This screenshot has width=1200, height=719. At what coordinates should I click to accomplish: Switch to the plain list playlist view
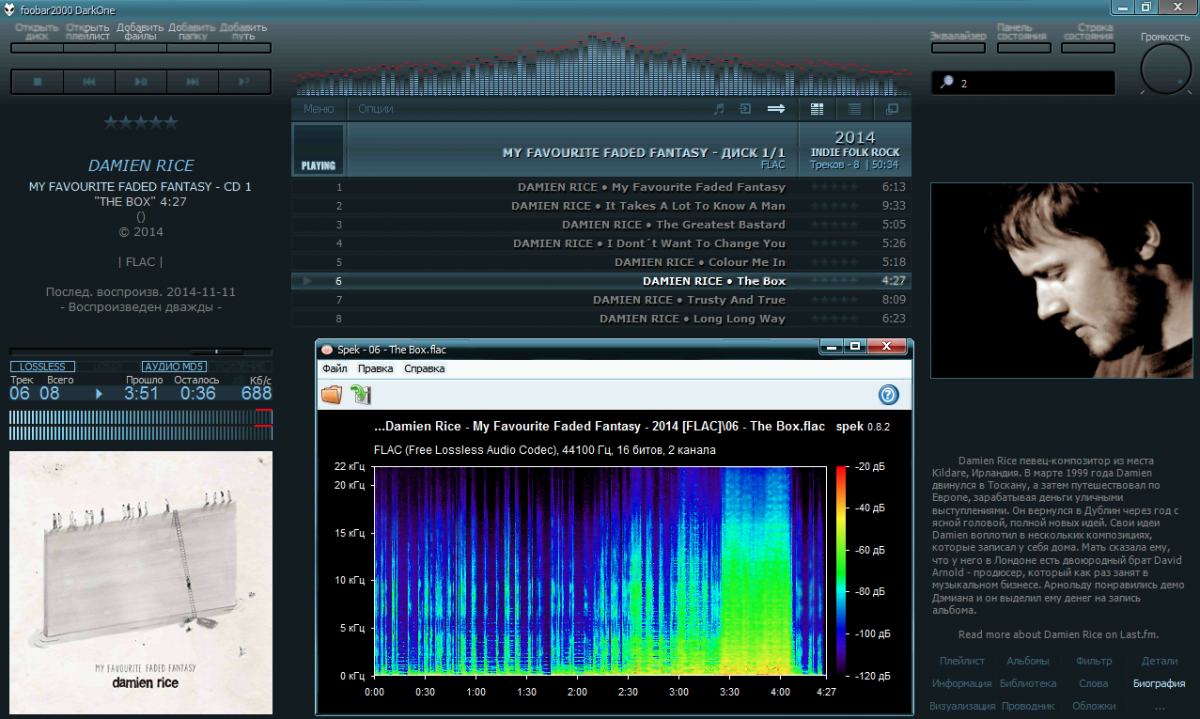tap(855, 109)
